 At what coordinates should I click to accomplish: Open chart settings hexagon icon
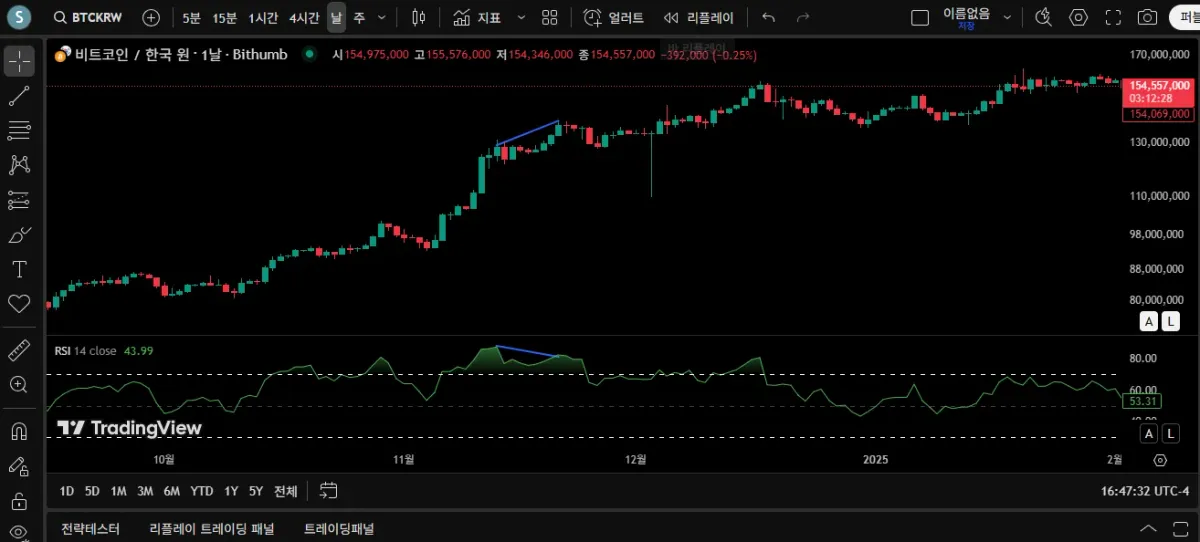1078,17
